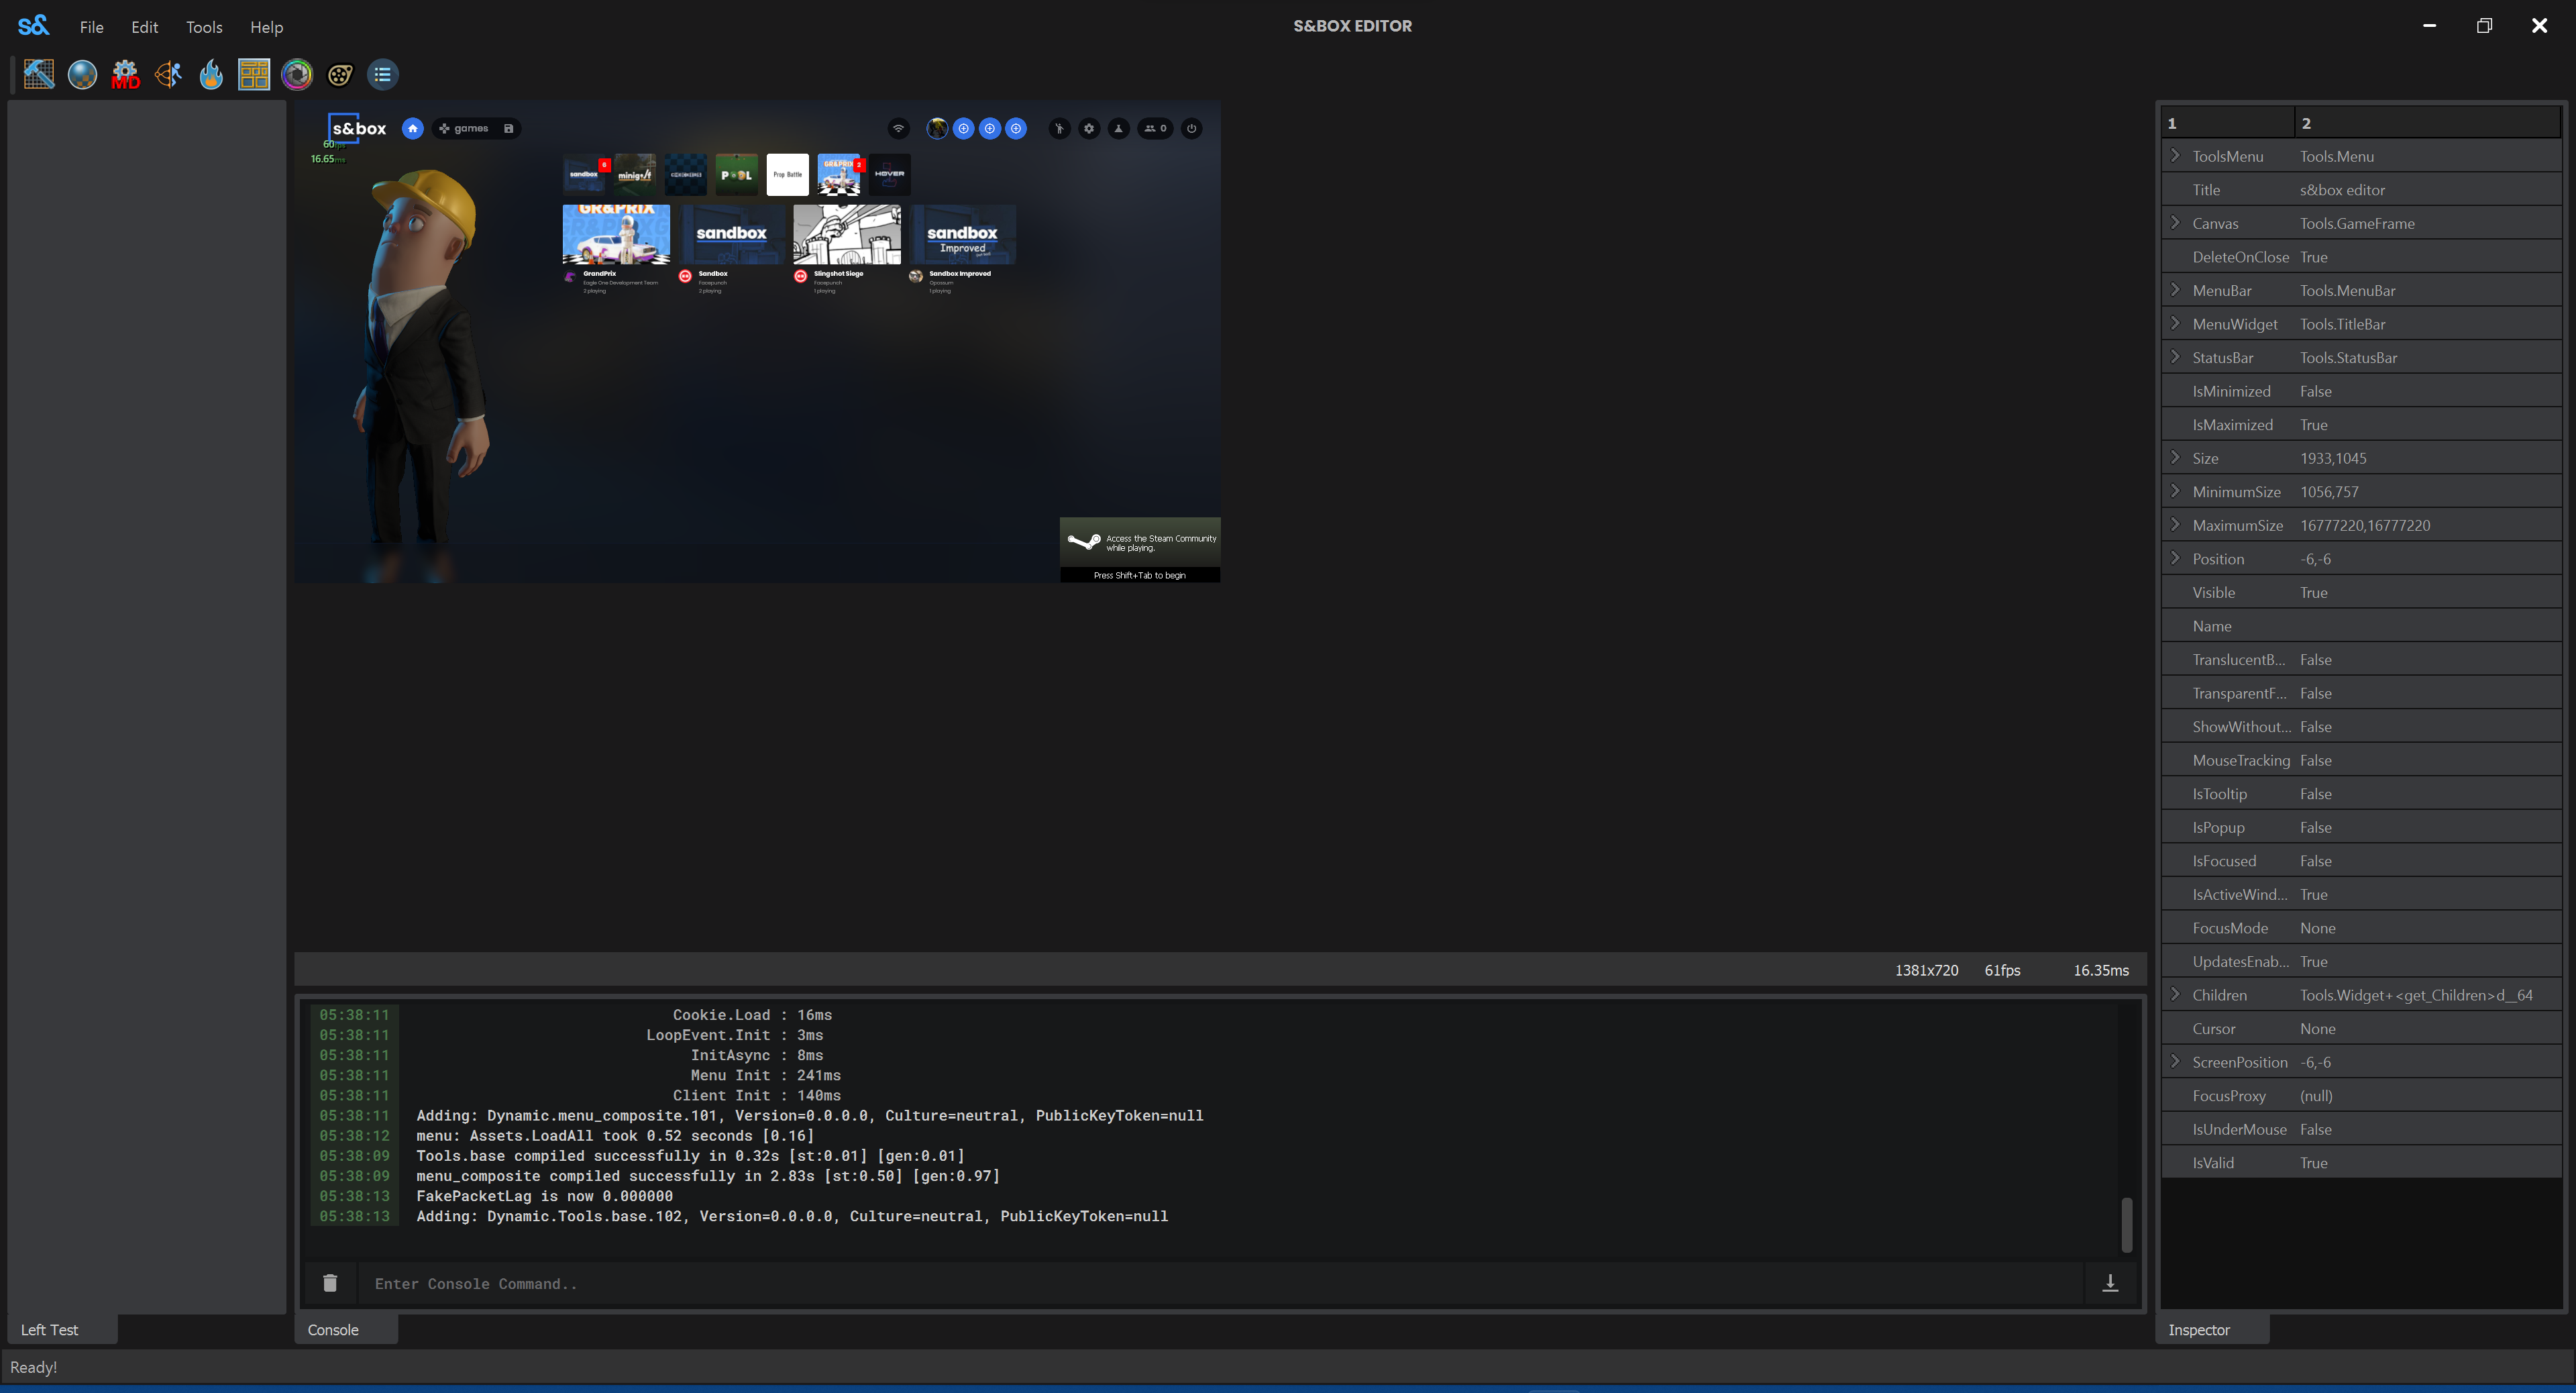Click the Title value s&box editor

point(2342,190)
